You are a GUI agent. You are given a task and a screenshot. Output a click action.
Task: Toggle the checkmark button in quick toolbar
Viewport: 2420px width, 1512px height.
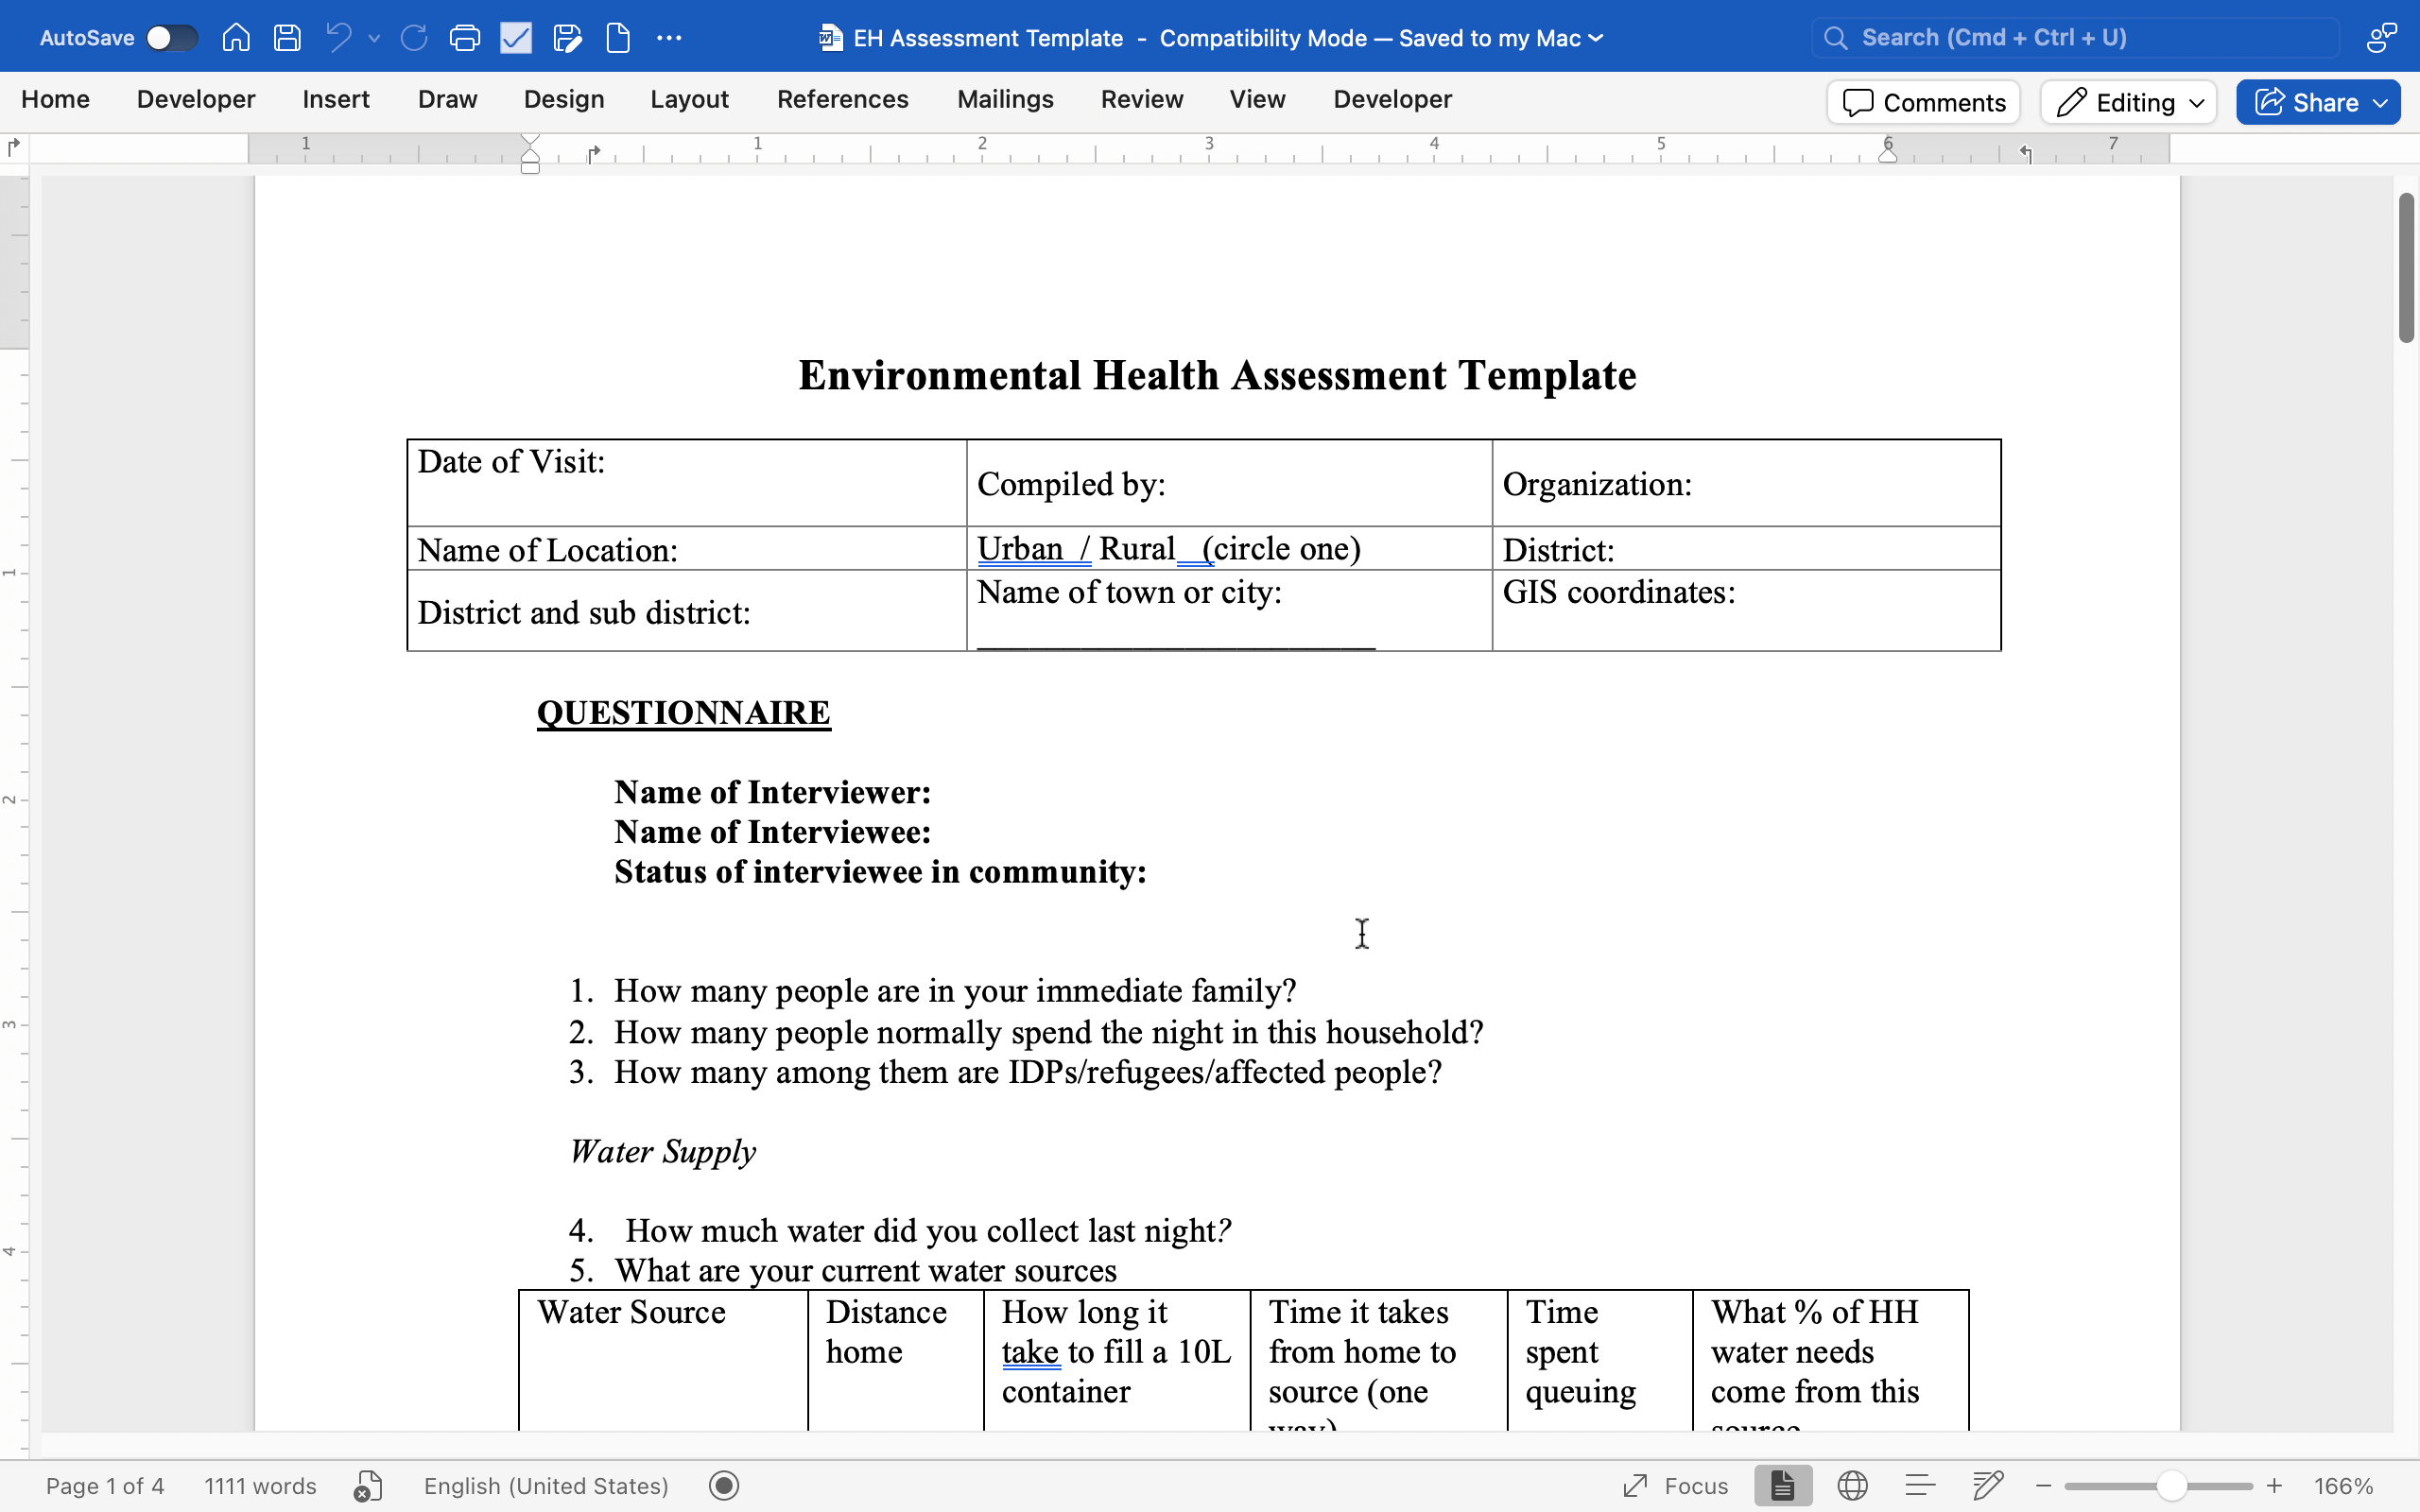(516, 38)
